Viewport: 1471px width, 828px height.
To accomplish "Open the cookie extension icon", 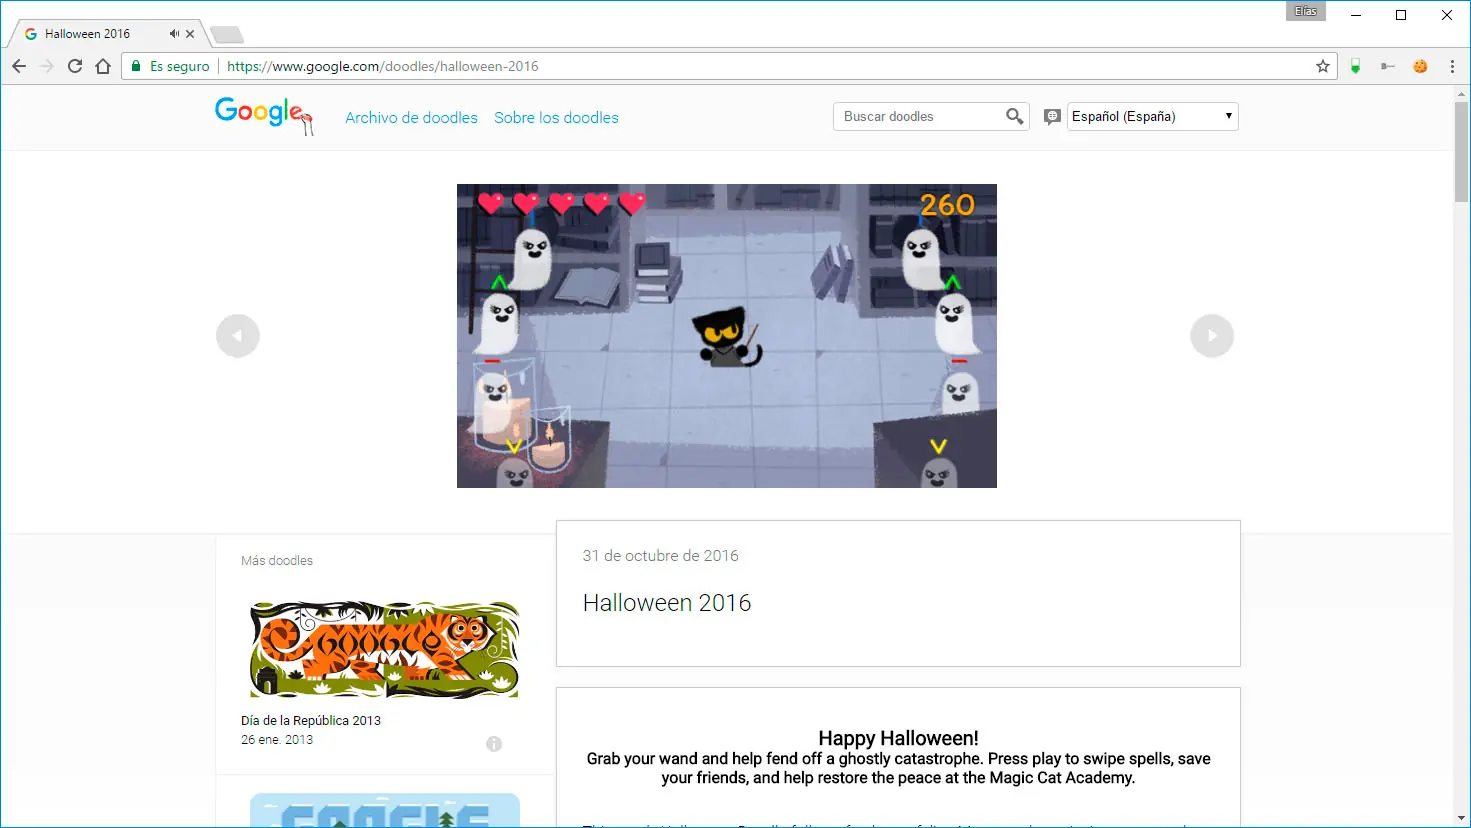I will pos(1420,66).
